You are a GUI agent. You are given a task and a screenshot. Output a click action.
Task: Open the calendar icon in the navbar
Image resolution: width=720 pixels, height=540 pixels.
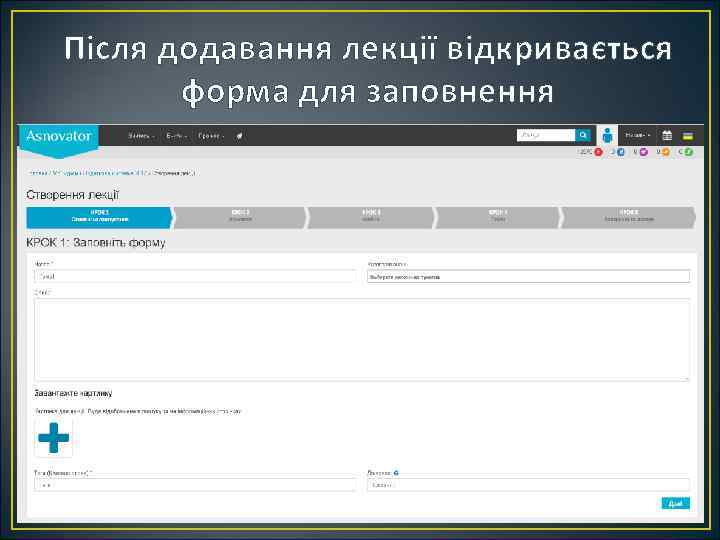coord(667,135)
